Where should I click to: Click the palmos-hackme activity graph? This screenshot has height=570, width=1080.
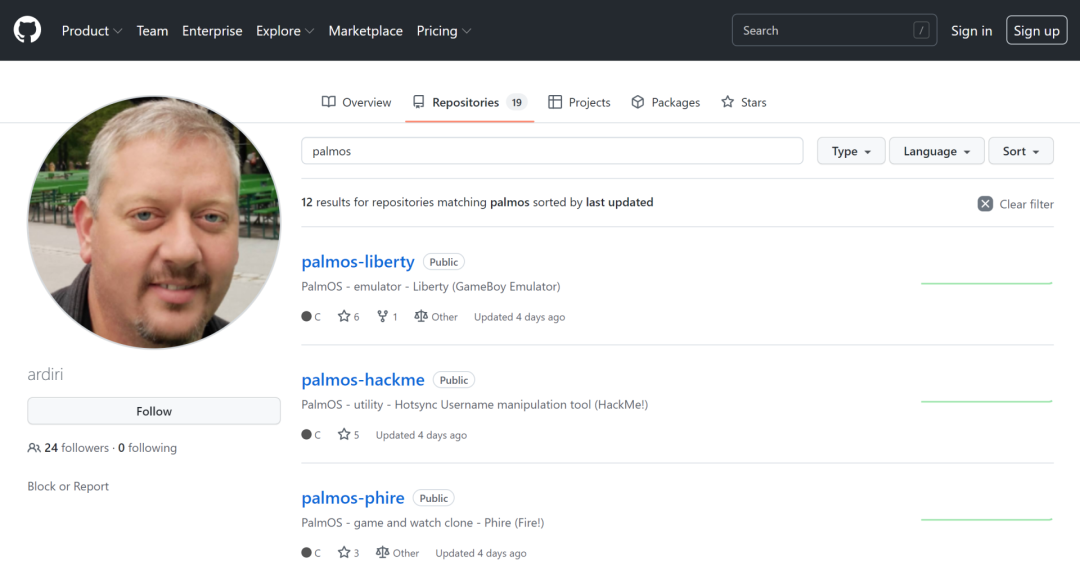(986, 401)
